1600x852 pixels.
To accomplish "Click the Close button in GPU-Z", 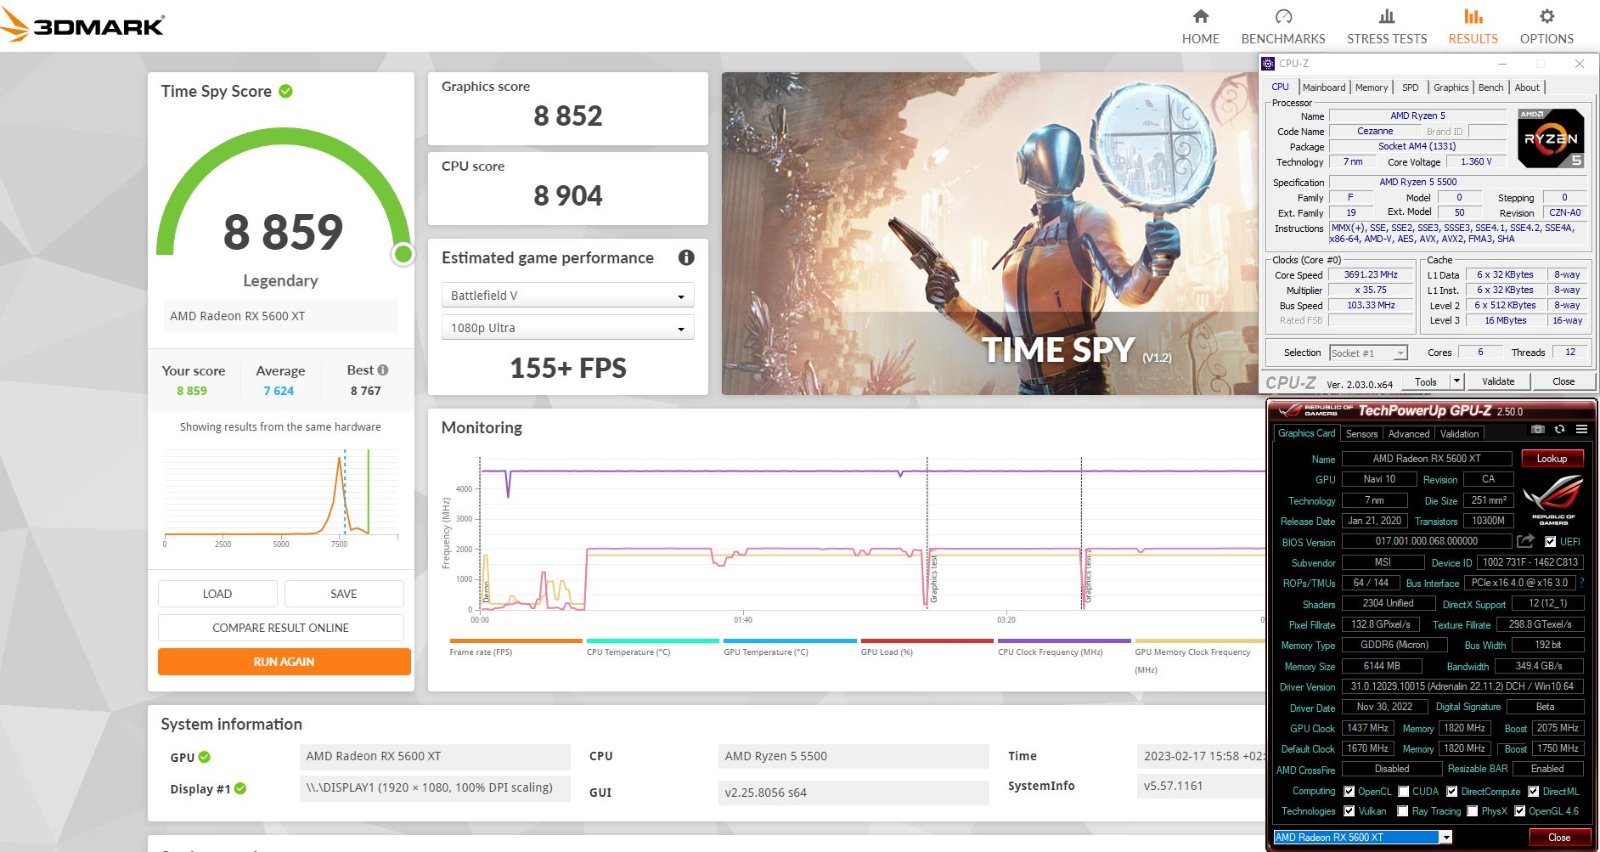I will point(1559,837).
